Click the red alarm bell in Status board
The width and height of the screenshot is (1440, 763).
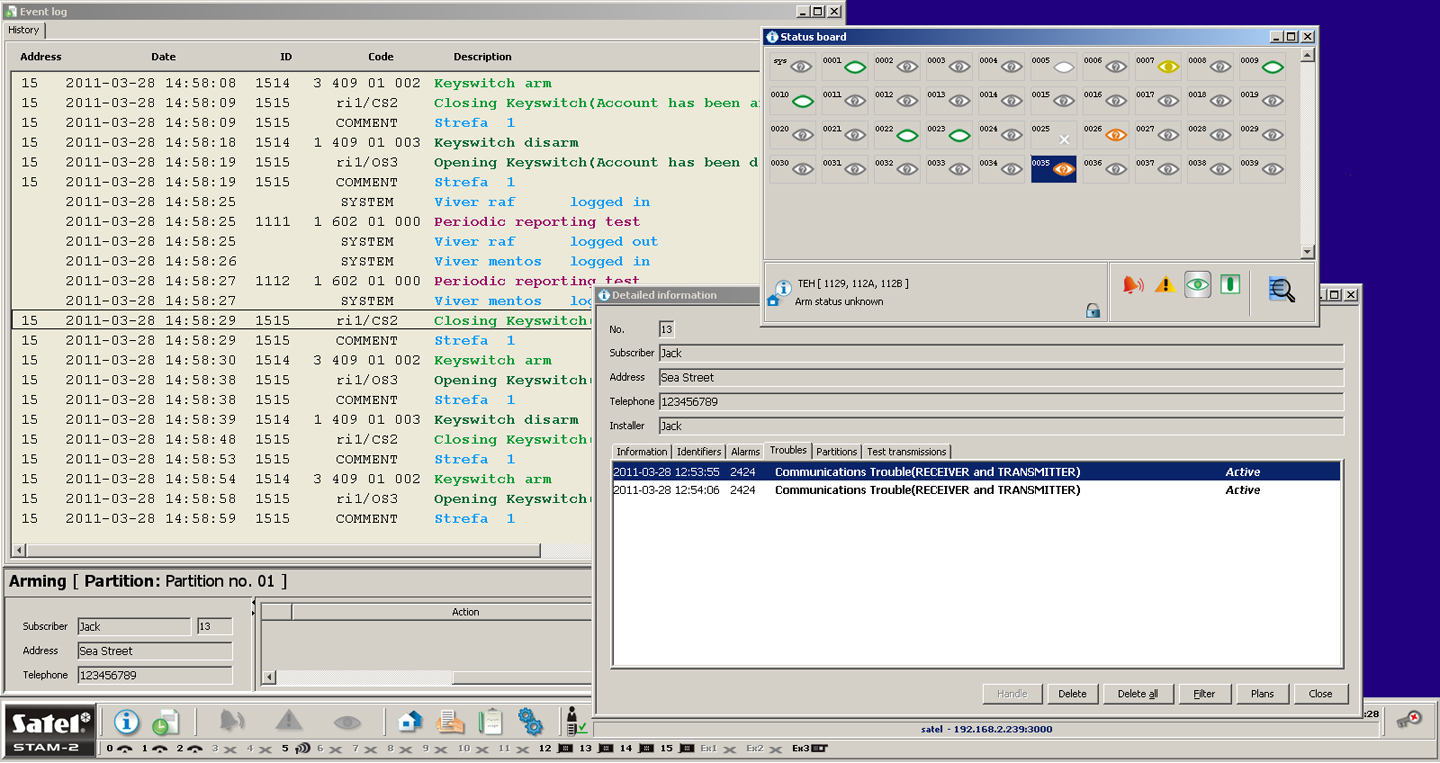click(x=1132, y=285)
